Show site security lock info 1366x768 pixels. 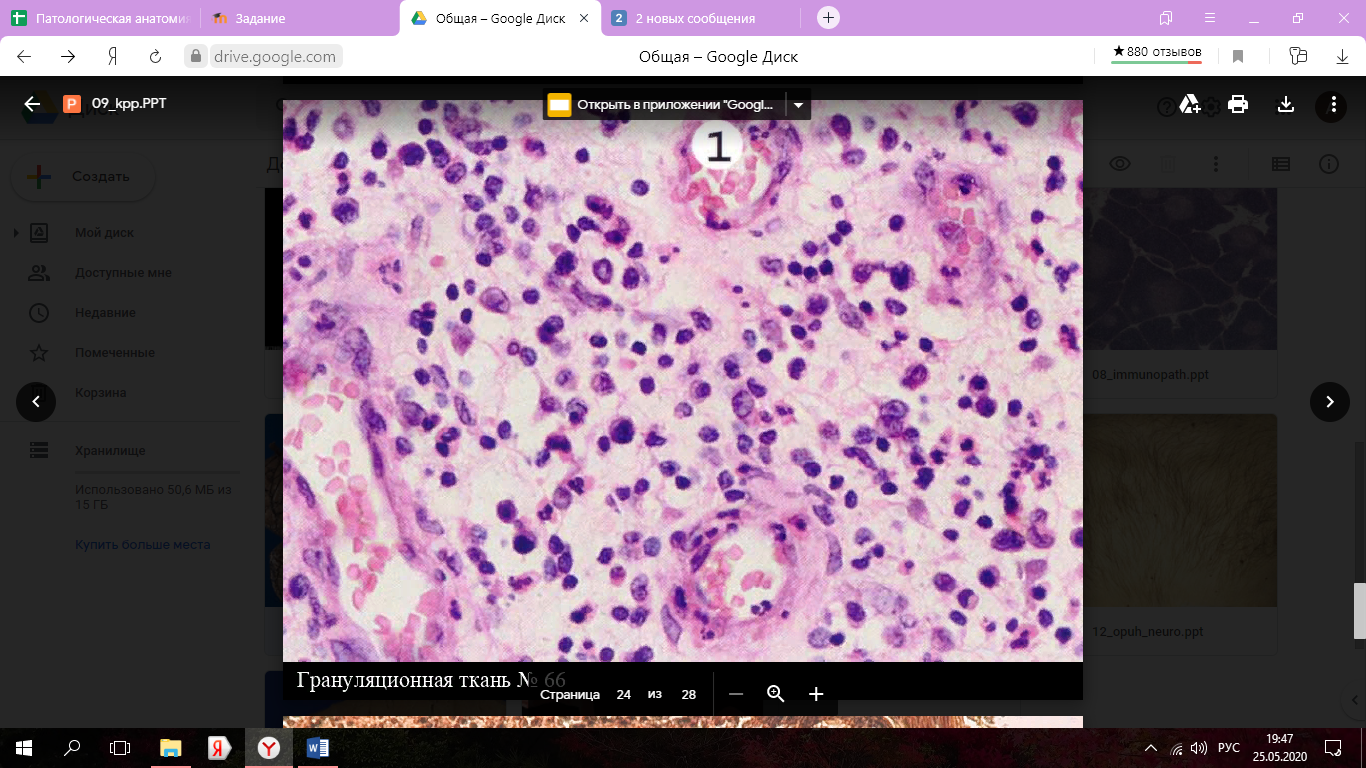point(197,57)
